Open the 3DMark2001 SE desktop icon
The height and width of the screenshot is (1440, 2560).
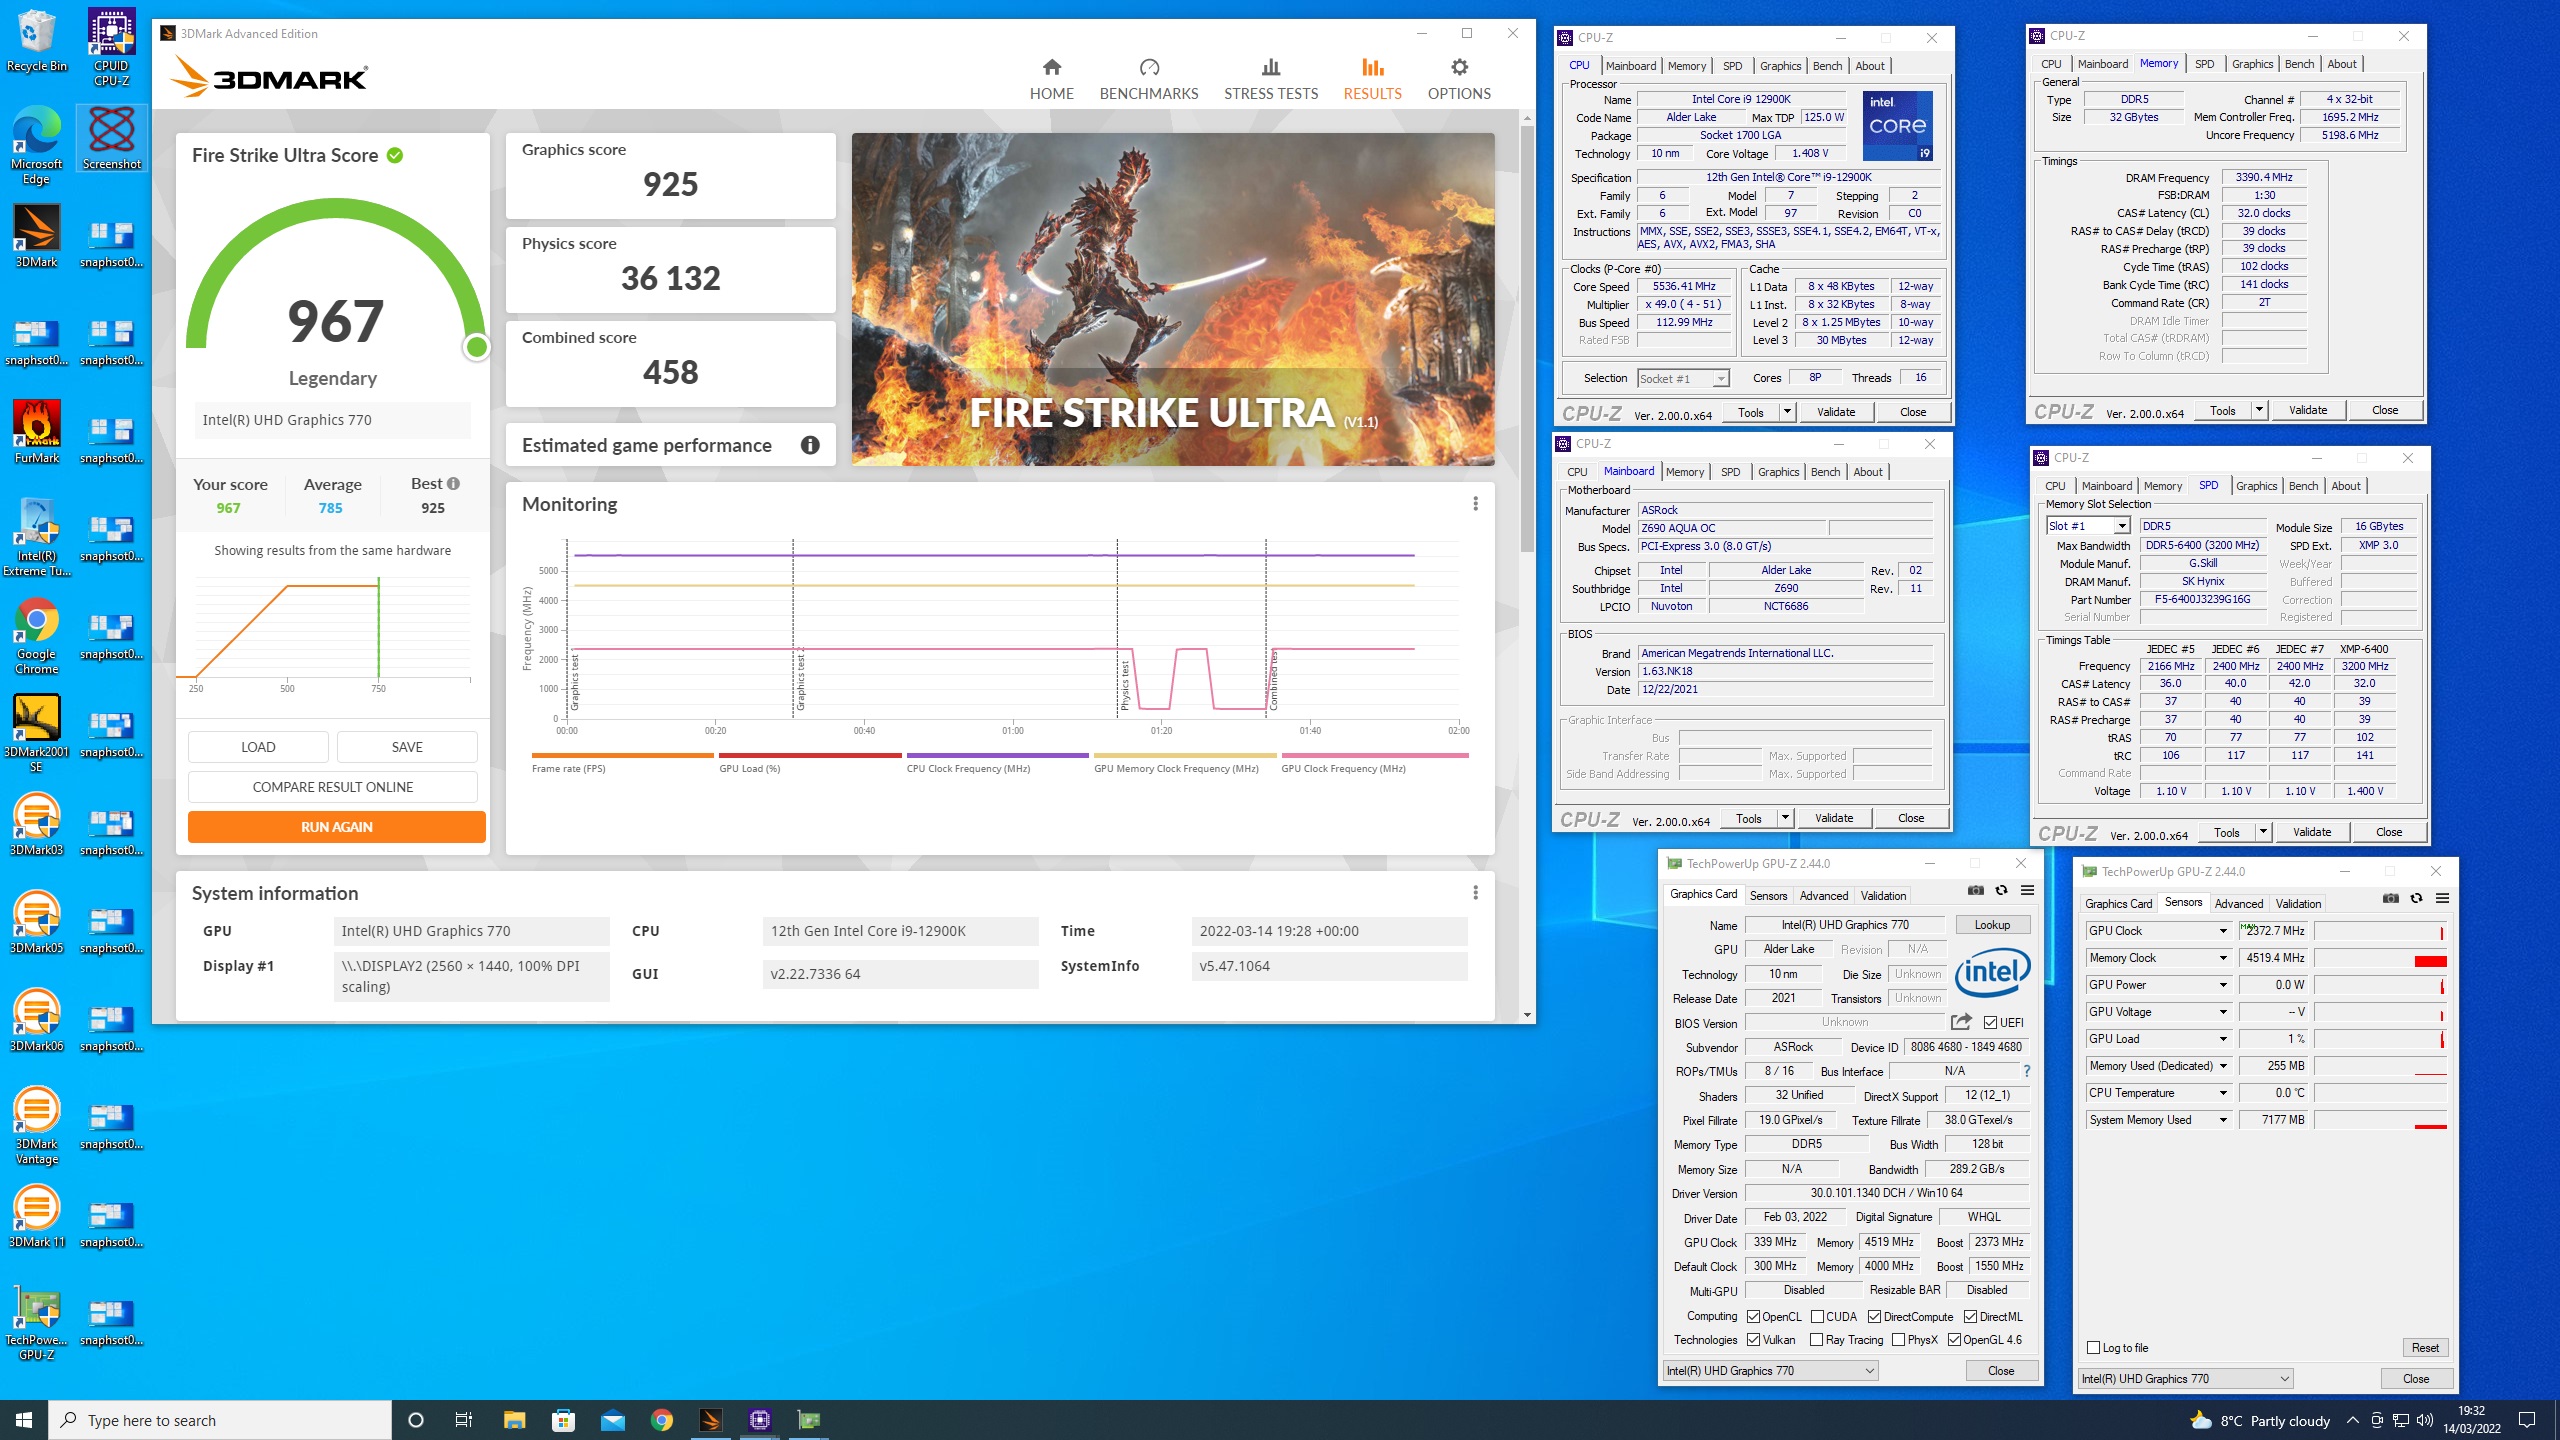(37, 733)
